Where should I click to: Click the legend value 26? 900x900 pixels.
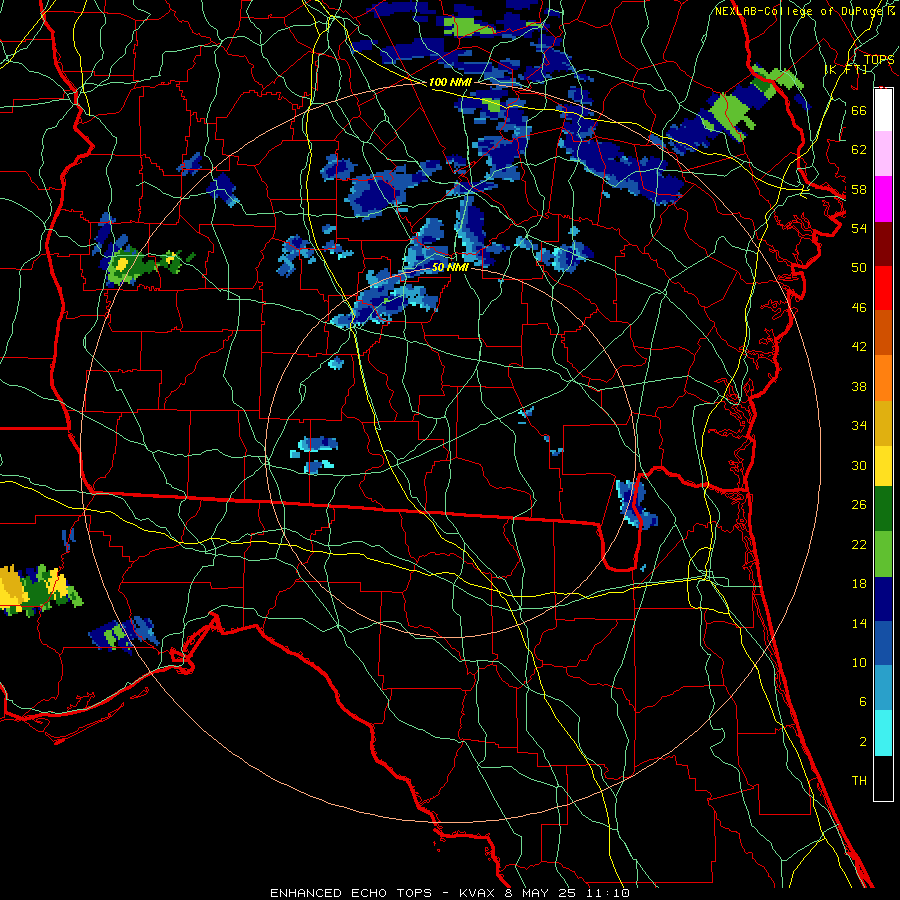(859, 505)
